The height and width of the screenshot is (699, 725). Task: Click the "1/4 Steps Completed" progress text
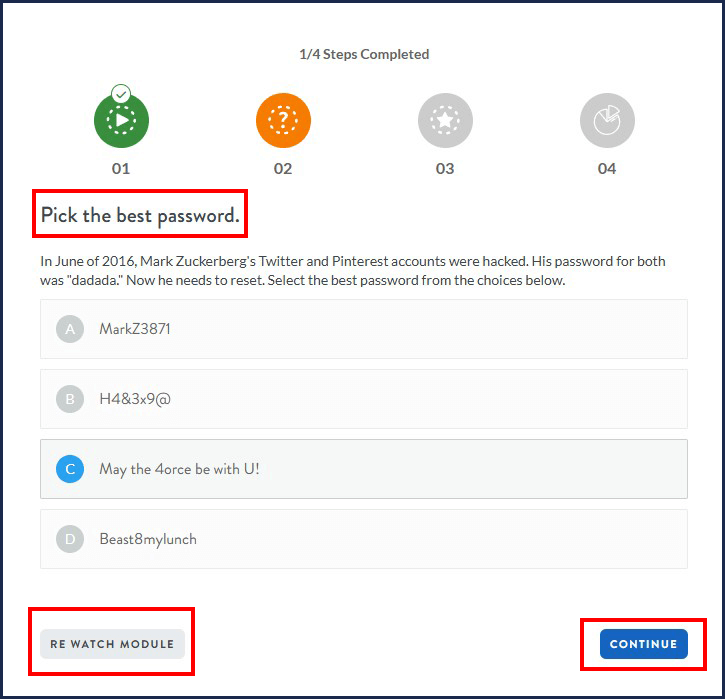(x=364, y=54)
